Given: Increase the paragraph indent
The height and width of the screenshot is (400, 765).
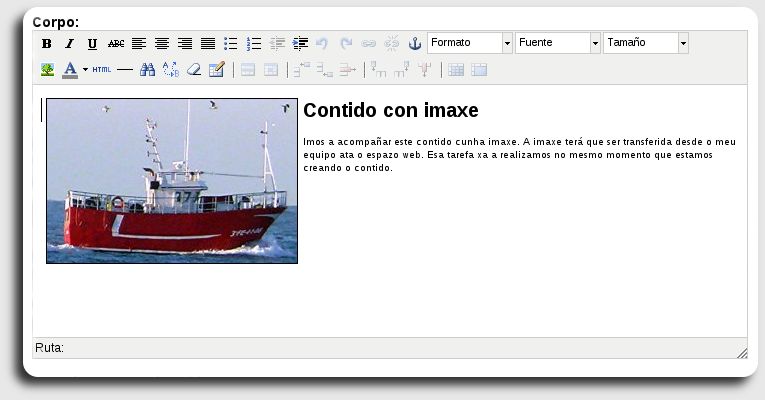Looking at the screenshot, I should point(300,43).
